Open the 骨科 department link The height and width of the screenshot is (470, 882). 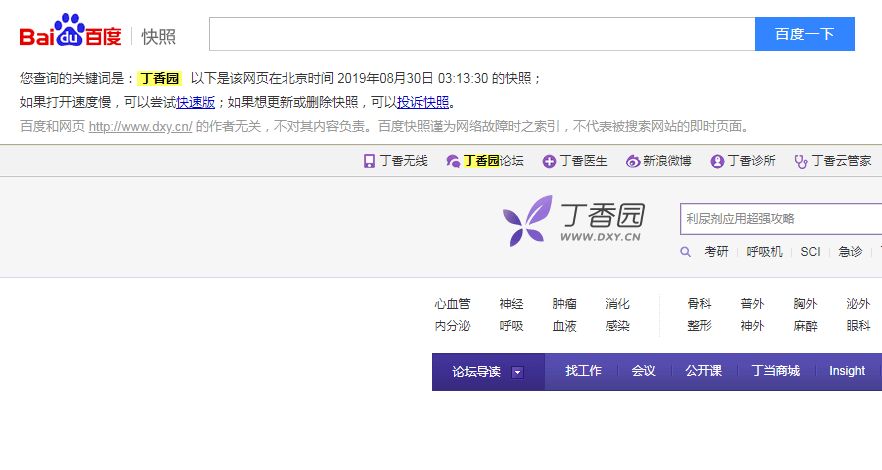pos(699,304)
